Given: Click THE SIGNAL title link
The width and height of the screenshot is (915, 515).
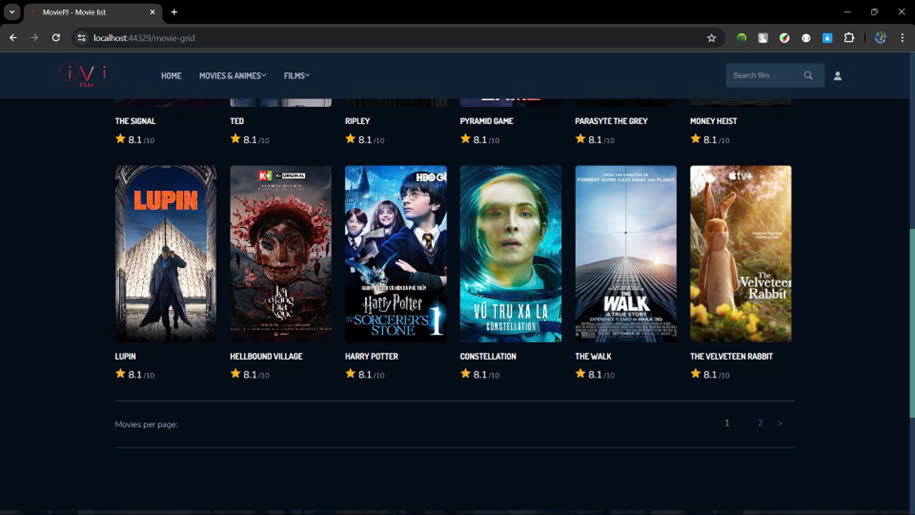Looking at the screenshot, I should 135,121.
